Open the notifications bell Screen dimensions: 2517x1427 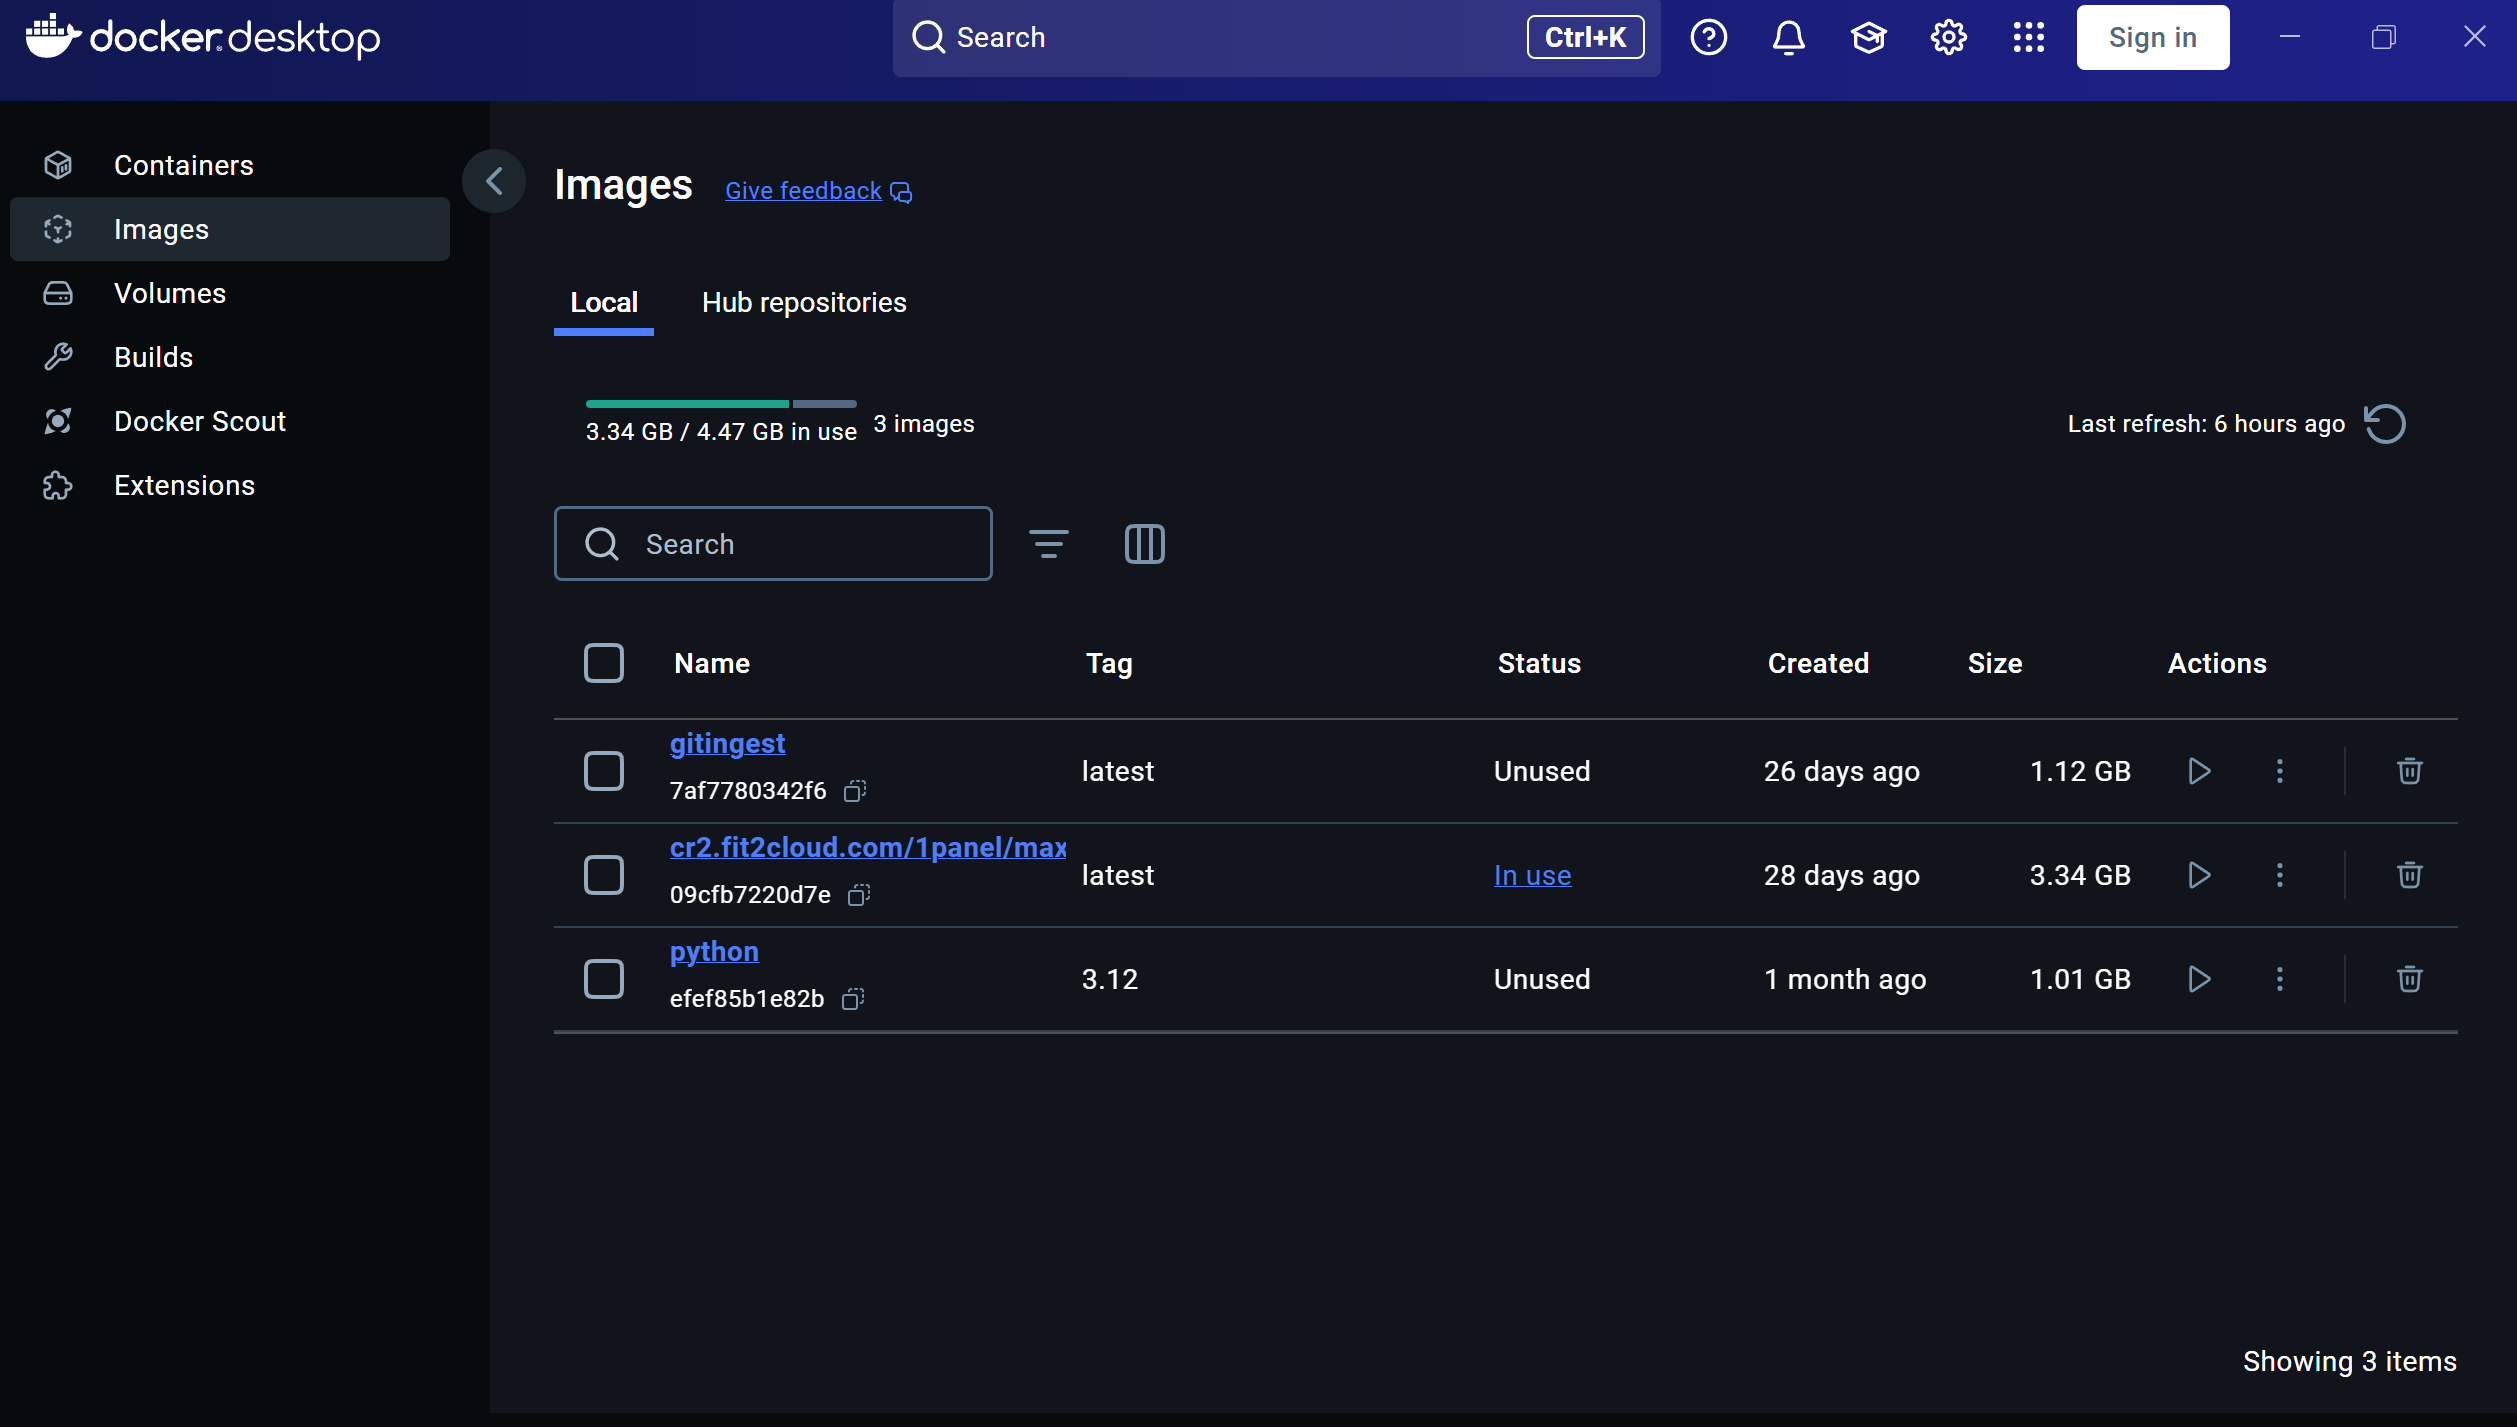point(1788,38)
